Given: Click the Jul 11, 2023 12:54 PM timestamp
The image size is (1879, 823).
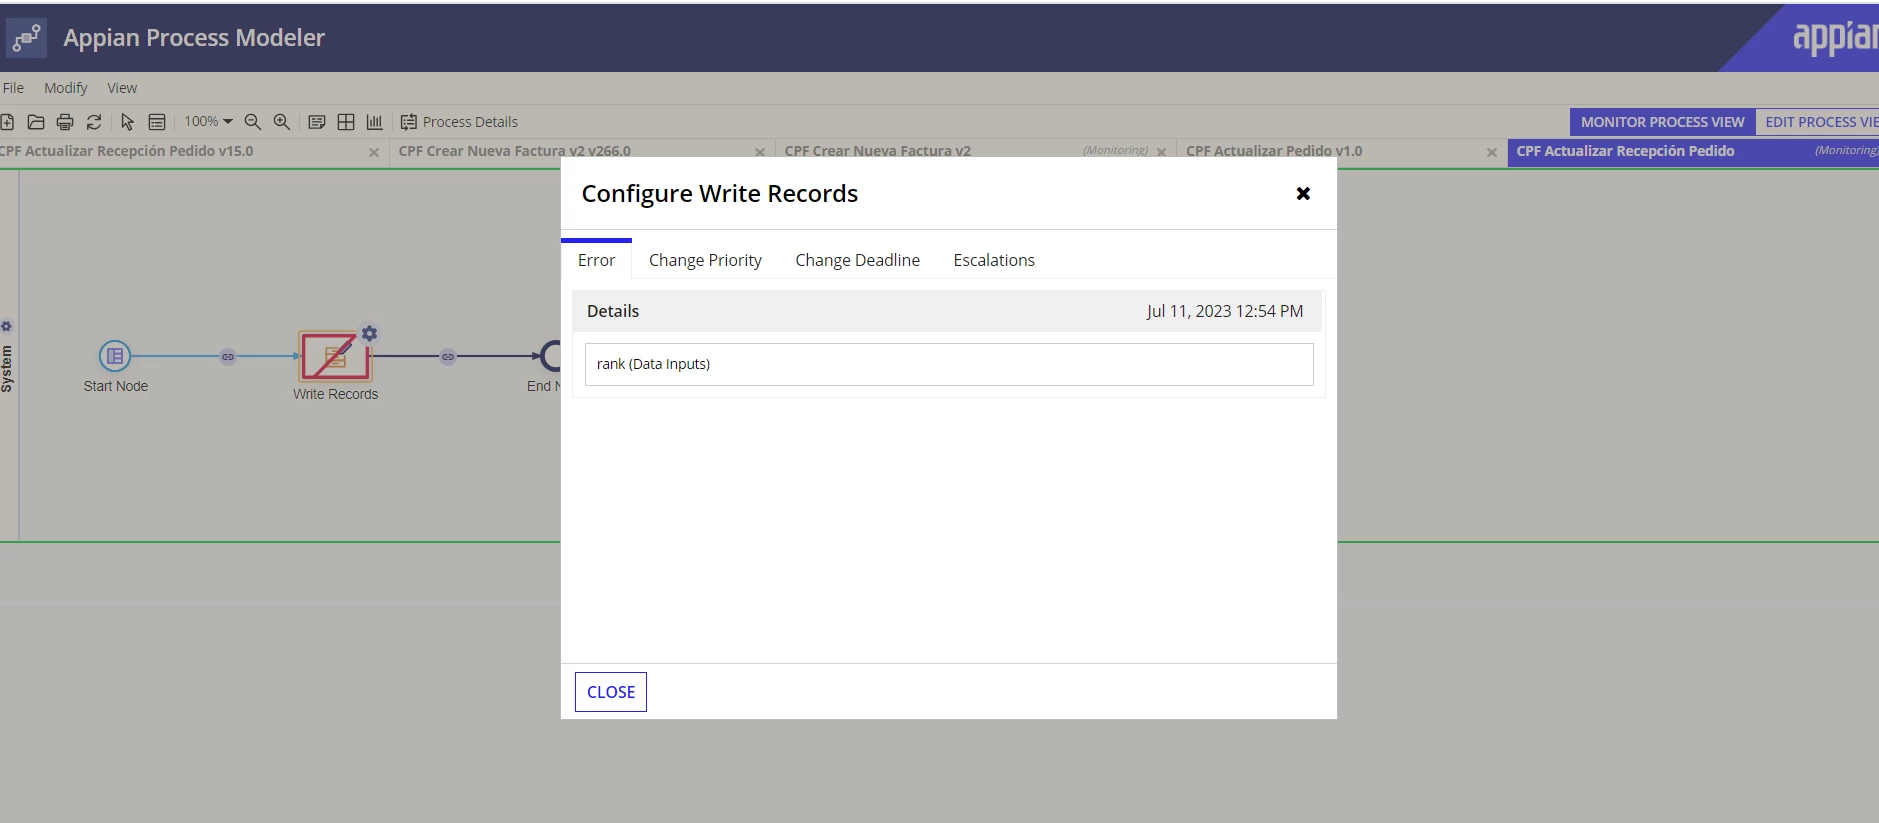Looking at the screenshot, I should (x=1224, y=311).
